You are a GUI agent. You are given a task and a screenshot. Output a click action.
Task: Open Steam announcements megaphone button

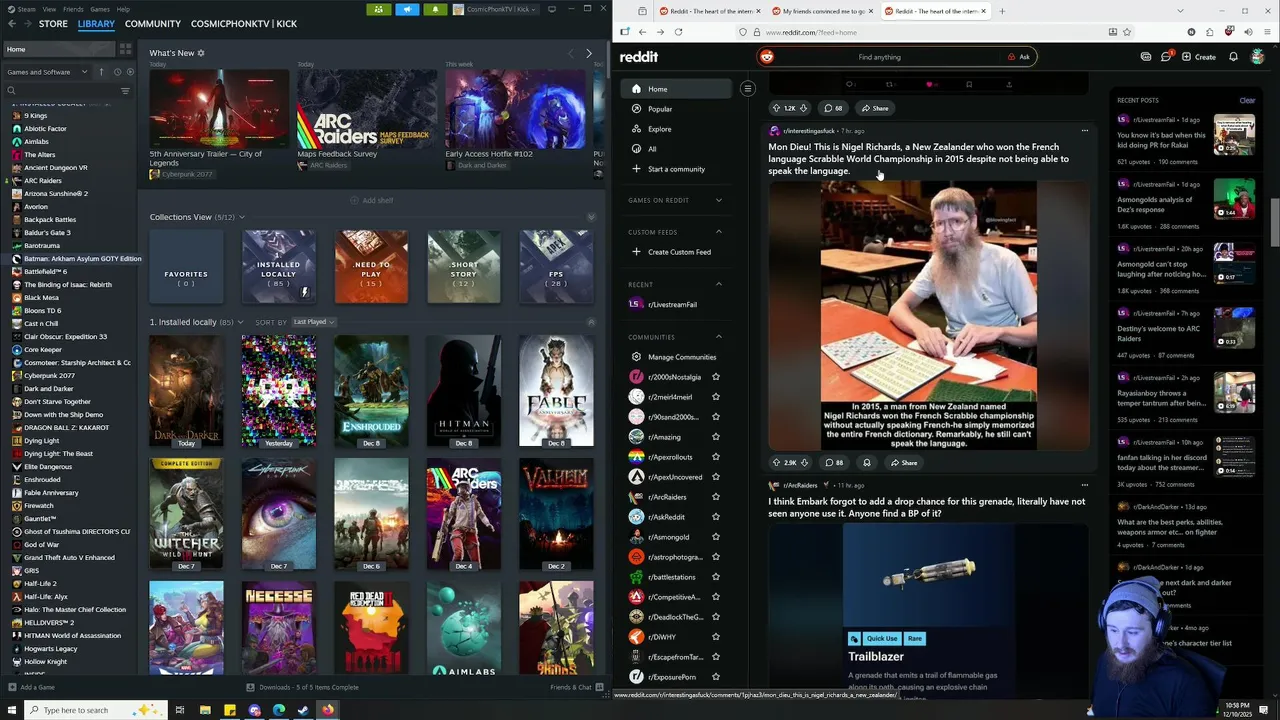click(x=407, y=9)
